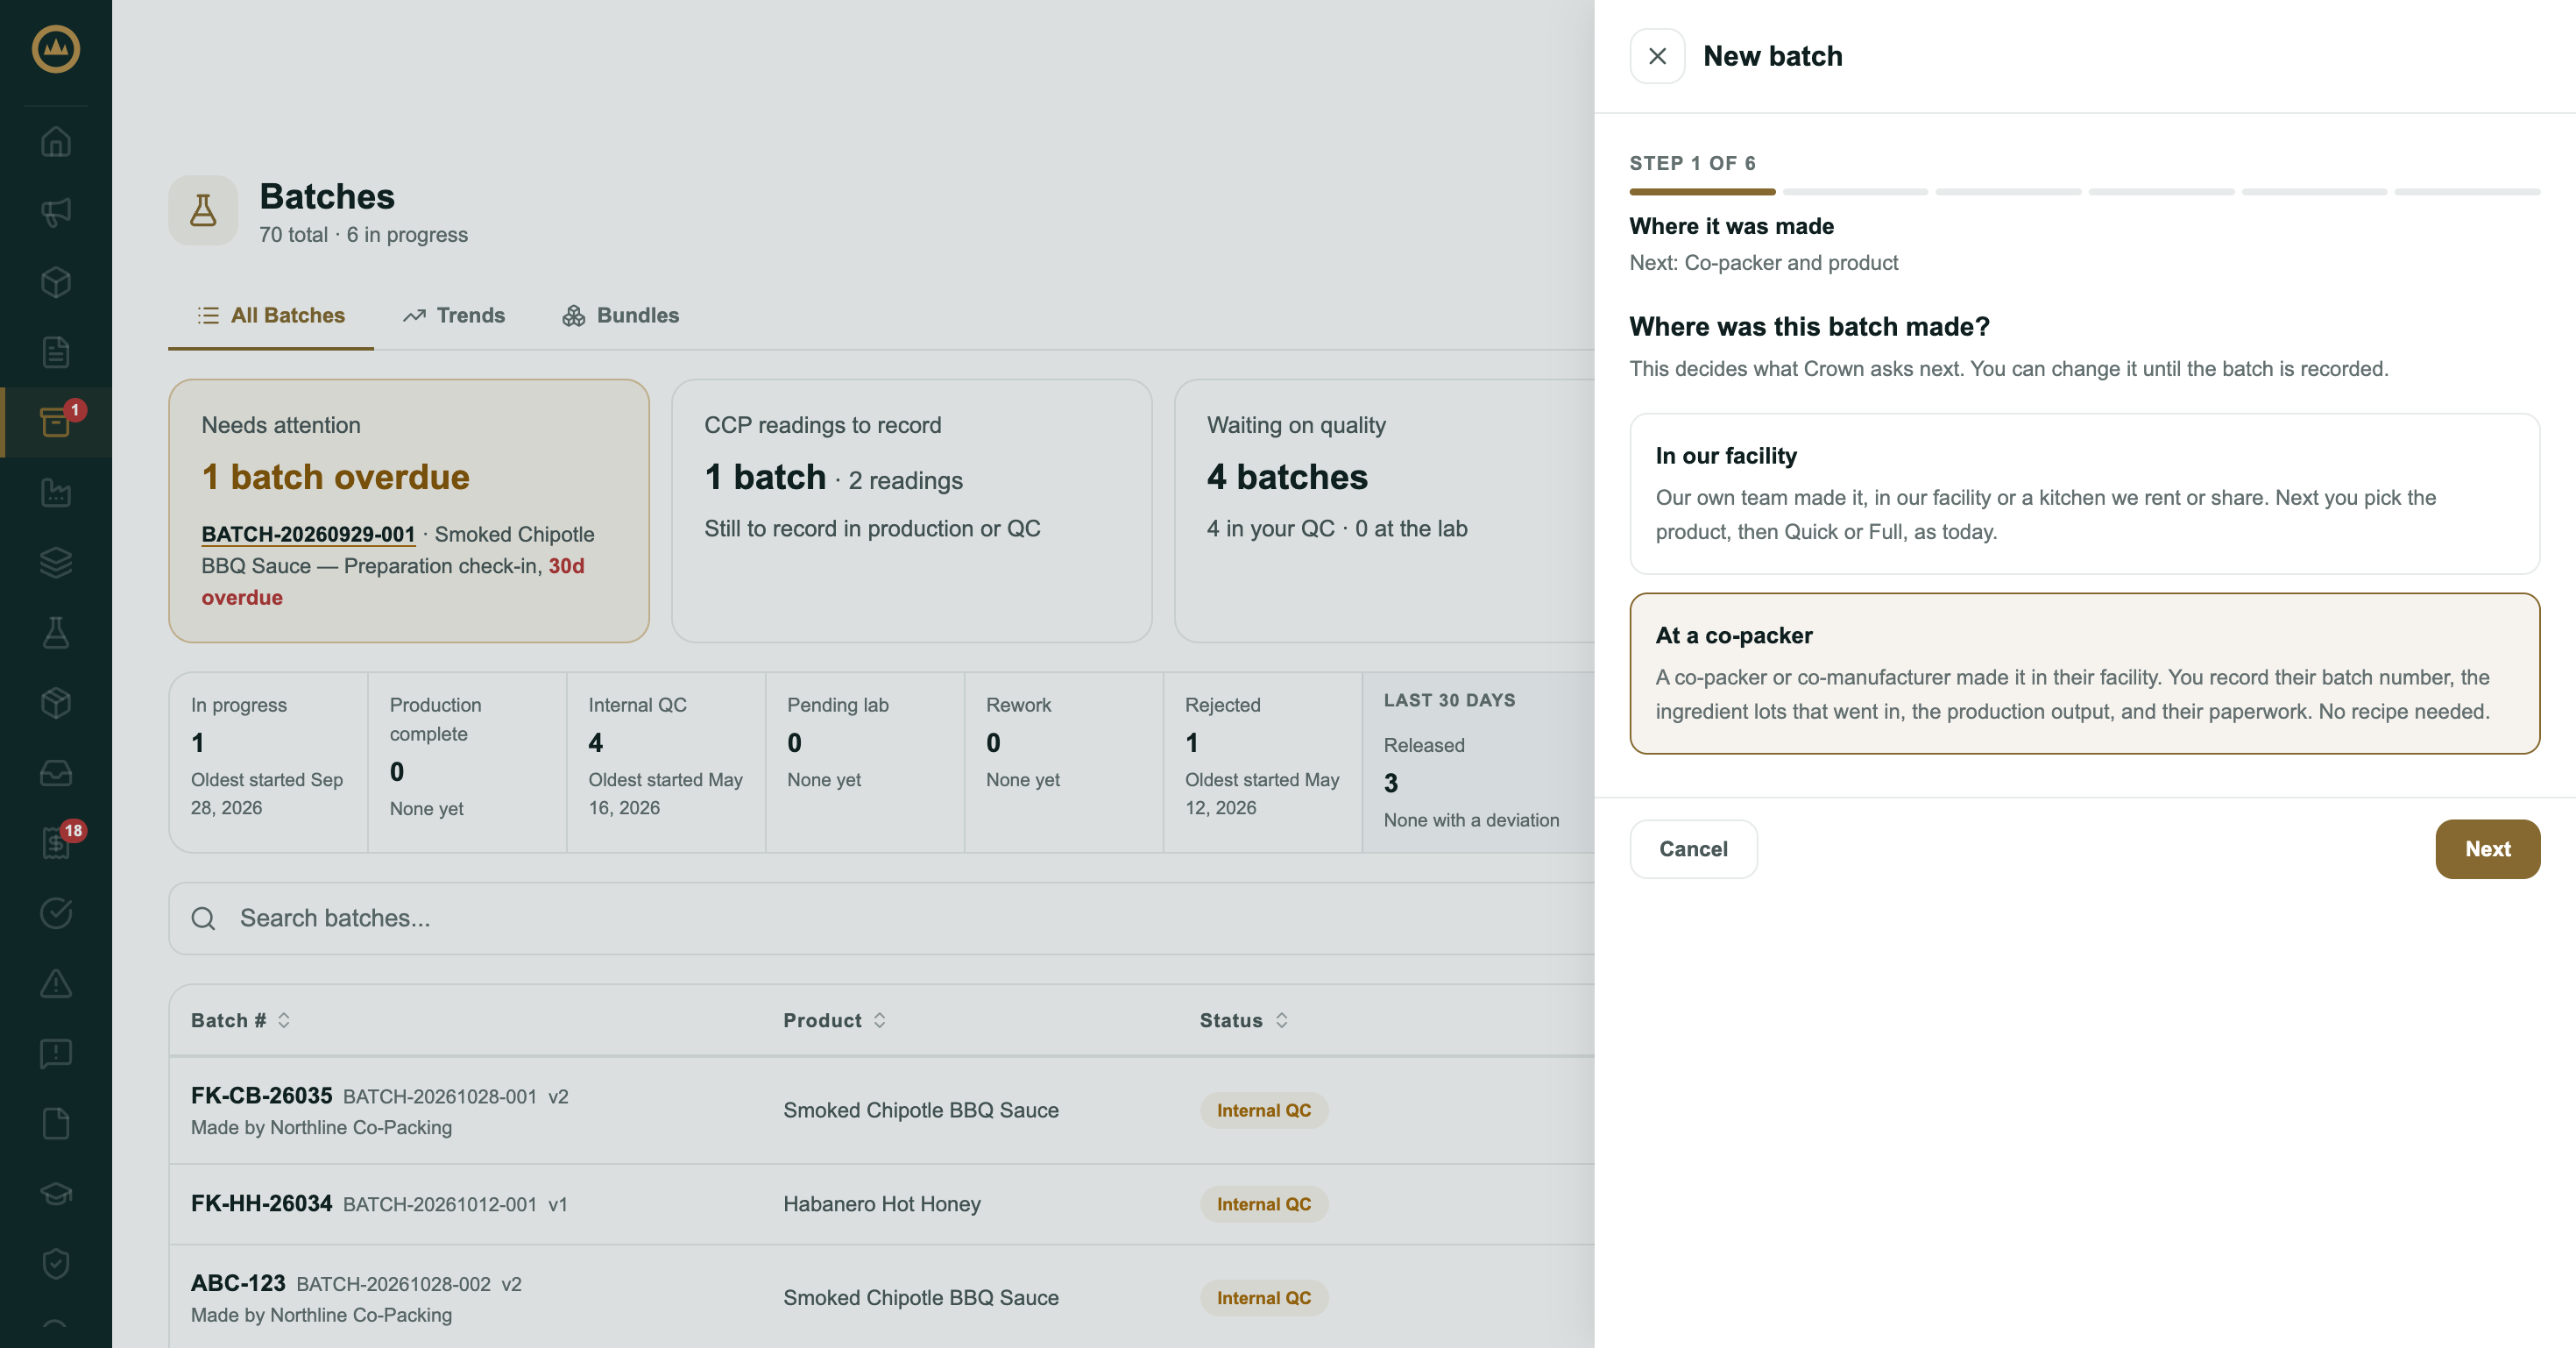Select the 'At a co-packer' option
Image resolution: width=2576 pixels, height=1348 pixels.
click(2084, 673)
